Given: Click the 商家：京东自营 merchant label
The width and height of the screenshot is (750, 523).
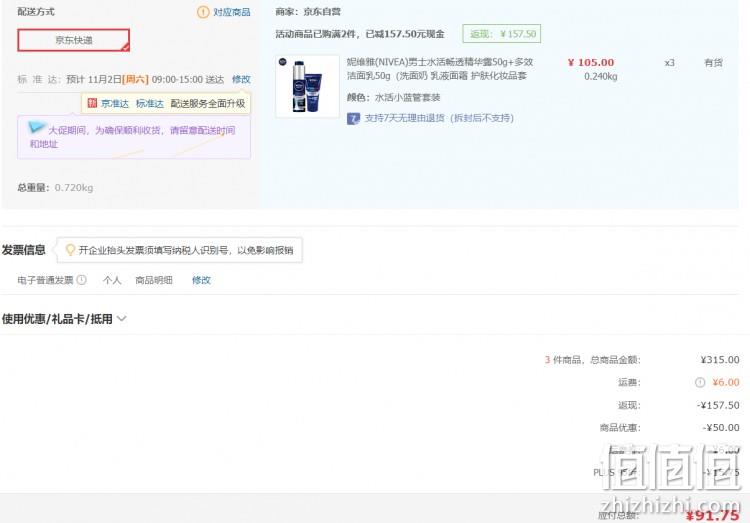Looking at the screenshot, I should click(x=308, y=11).
